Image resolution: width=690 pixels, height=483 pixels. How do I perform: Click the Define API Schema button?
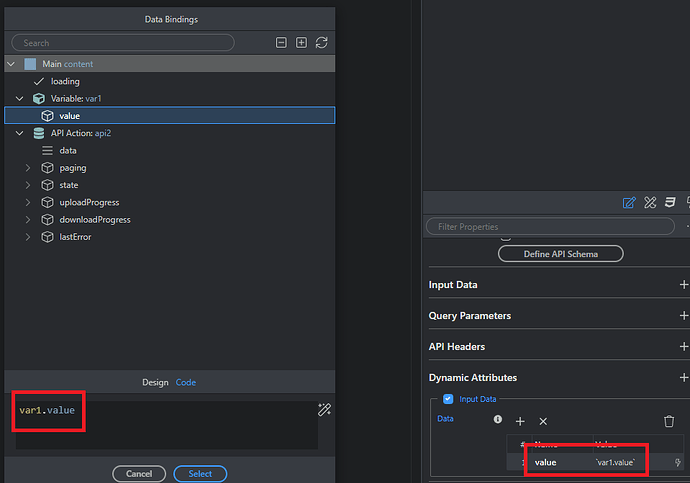[x=561, y=254]
